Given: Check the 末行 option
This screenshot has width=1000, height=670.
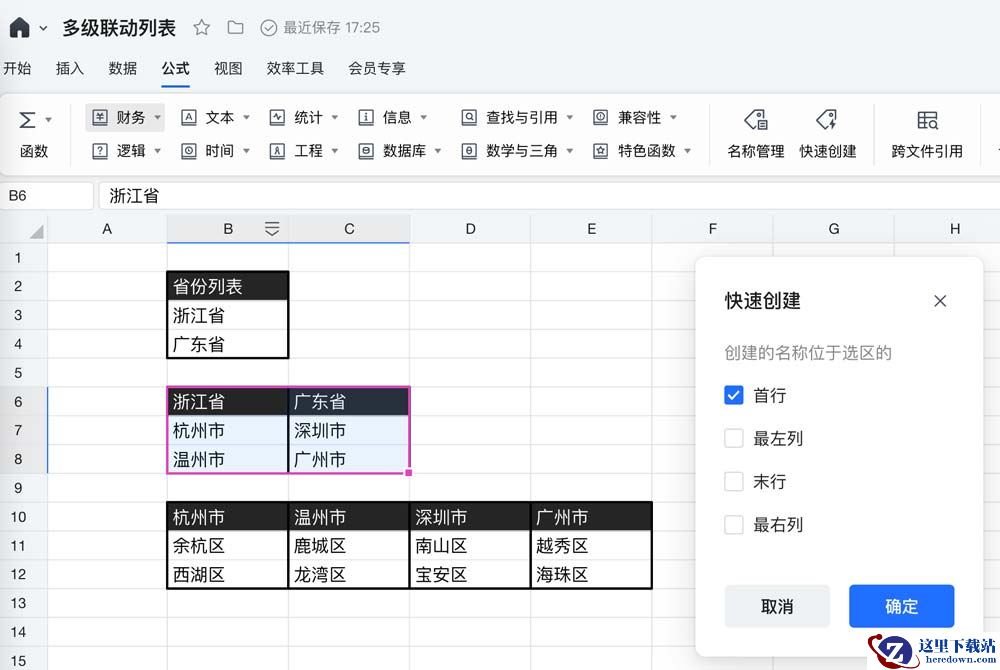Looking at the screenshot, I should tap(734, 481).
